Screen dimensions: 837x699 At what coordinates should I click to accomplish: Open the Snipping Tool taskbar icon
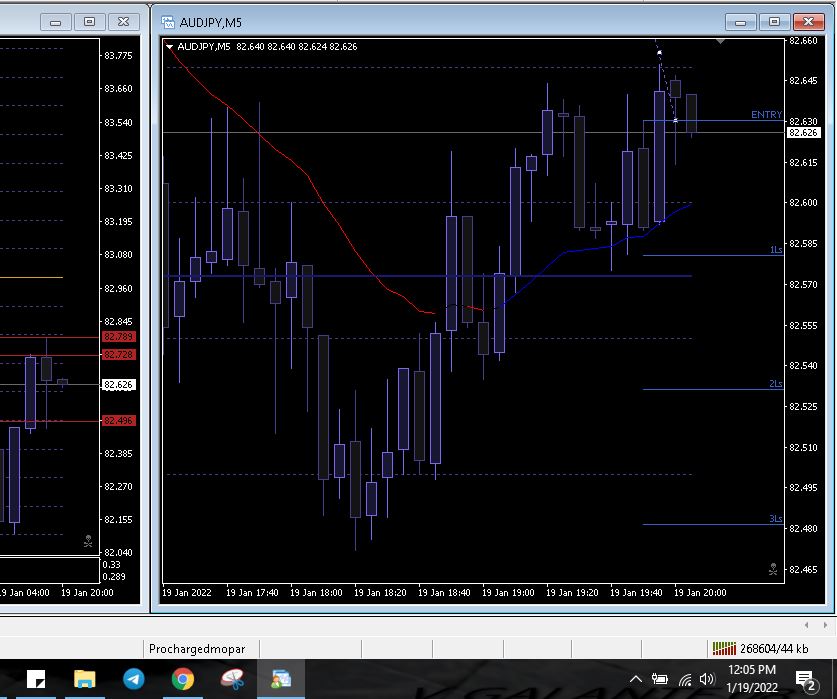(232, 679)
